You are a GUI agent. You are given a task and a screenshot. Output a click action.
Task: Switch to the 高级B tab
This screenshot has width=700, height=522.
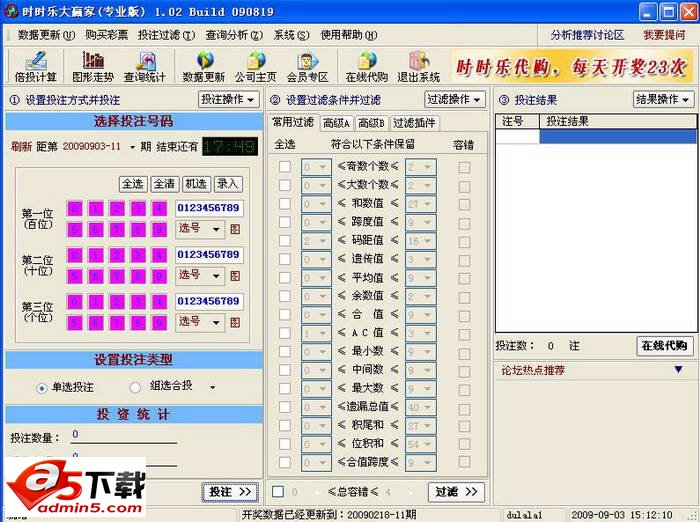click(371, 123)
